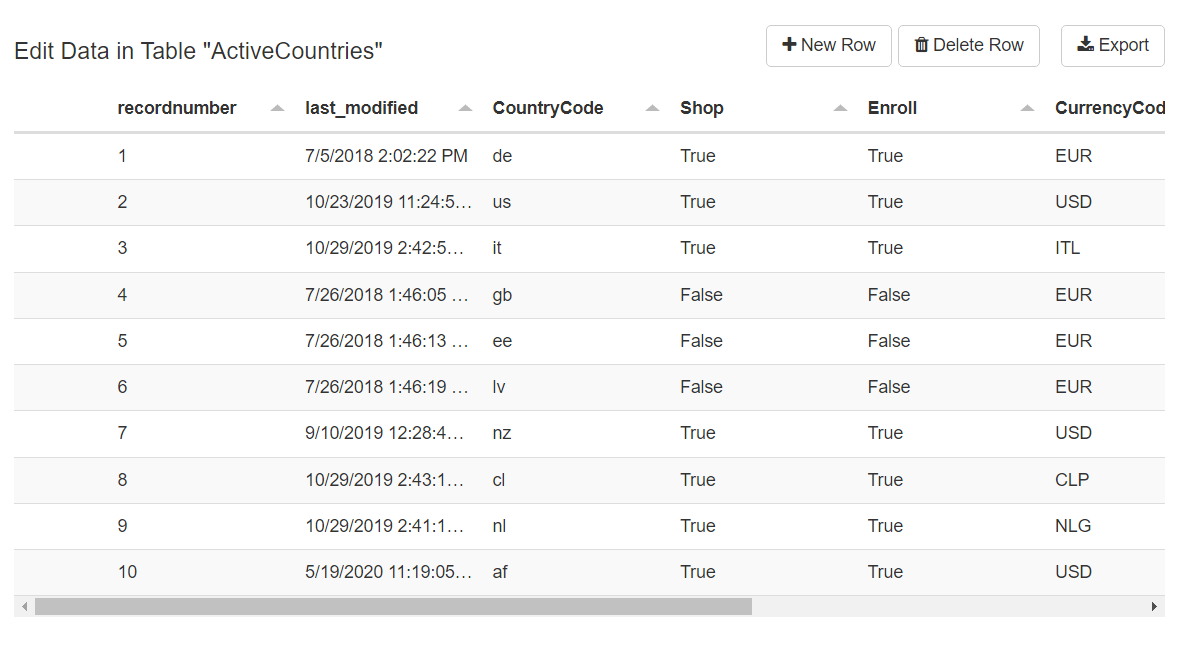Viewport: 1178px width, 652px height.
Task: Select the row with country code de
Action: 502,156
